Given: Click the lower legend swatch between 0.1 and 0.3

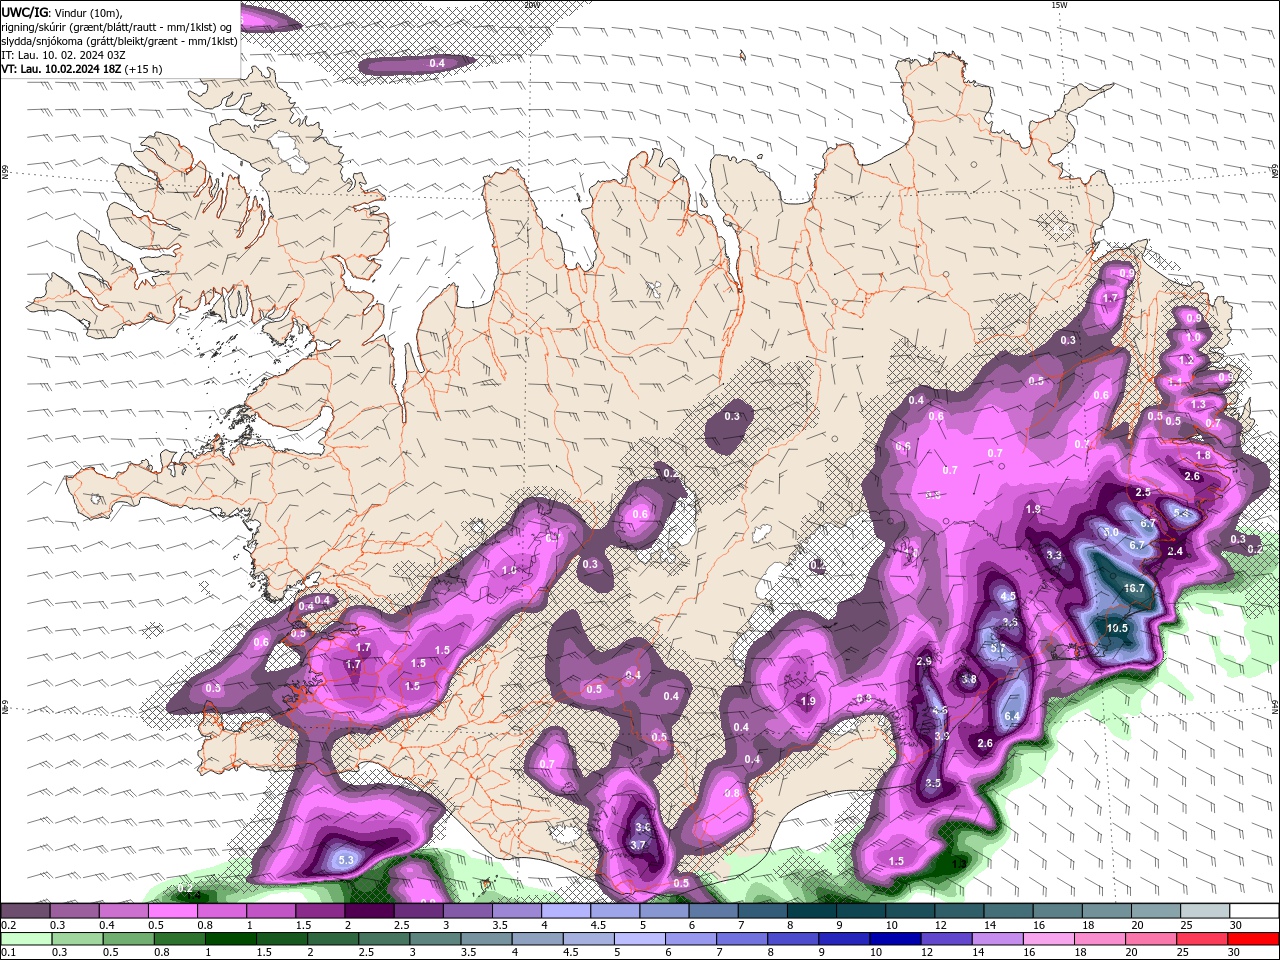Looking at the screenshot, I should (x=24, y=939).
